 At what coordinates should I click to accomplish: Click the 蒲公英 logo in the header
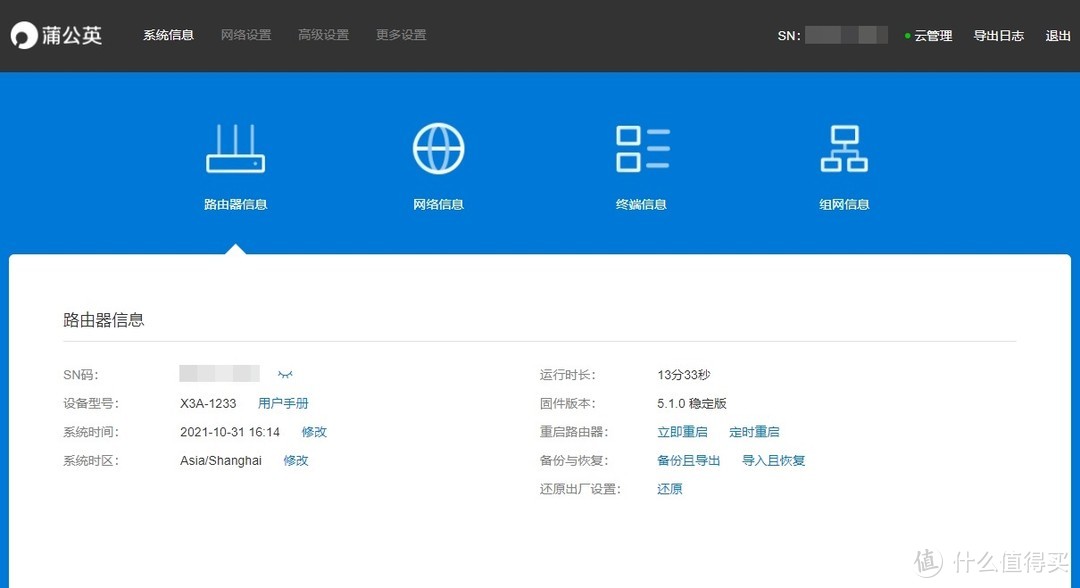click(x=57, y=35)
